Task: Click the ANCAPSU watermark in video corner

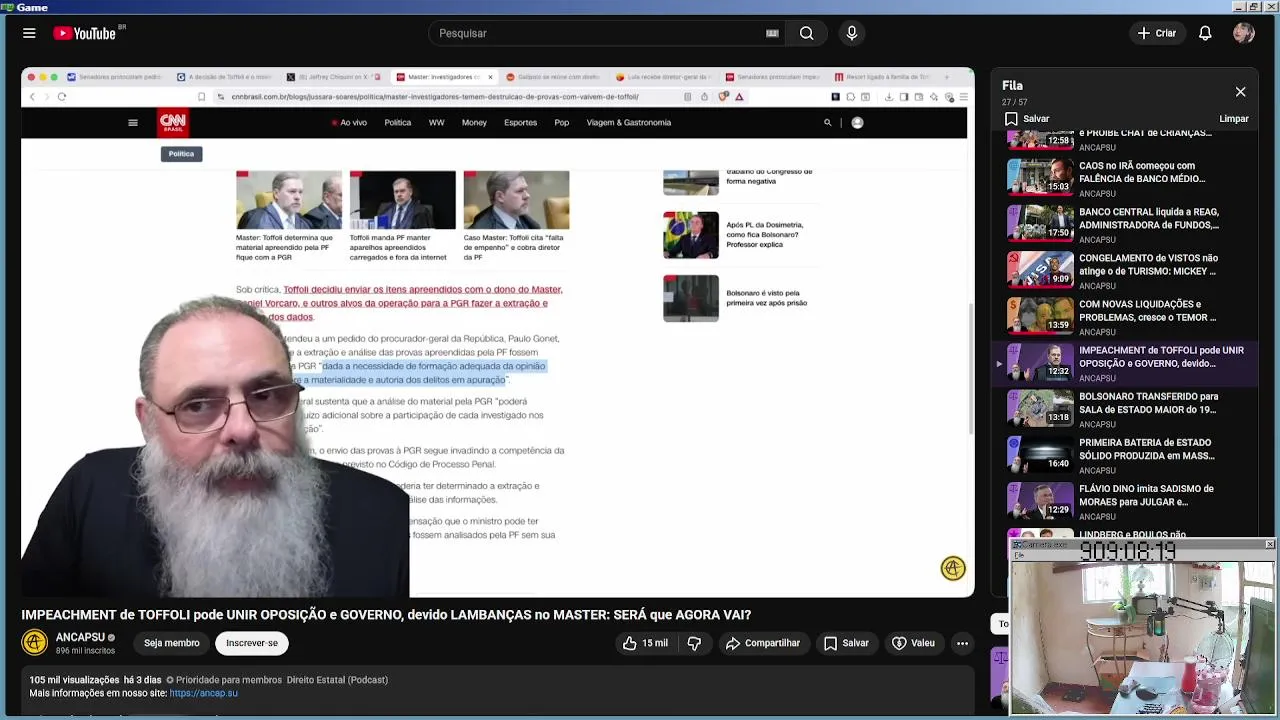Action: coord(953,568)
